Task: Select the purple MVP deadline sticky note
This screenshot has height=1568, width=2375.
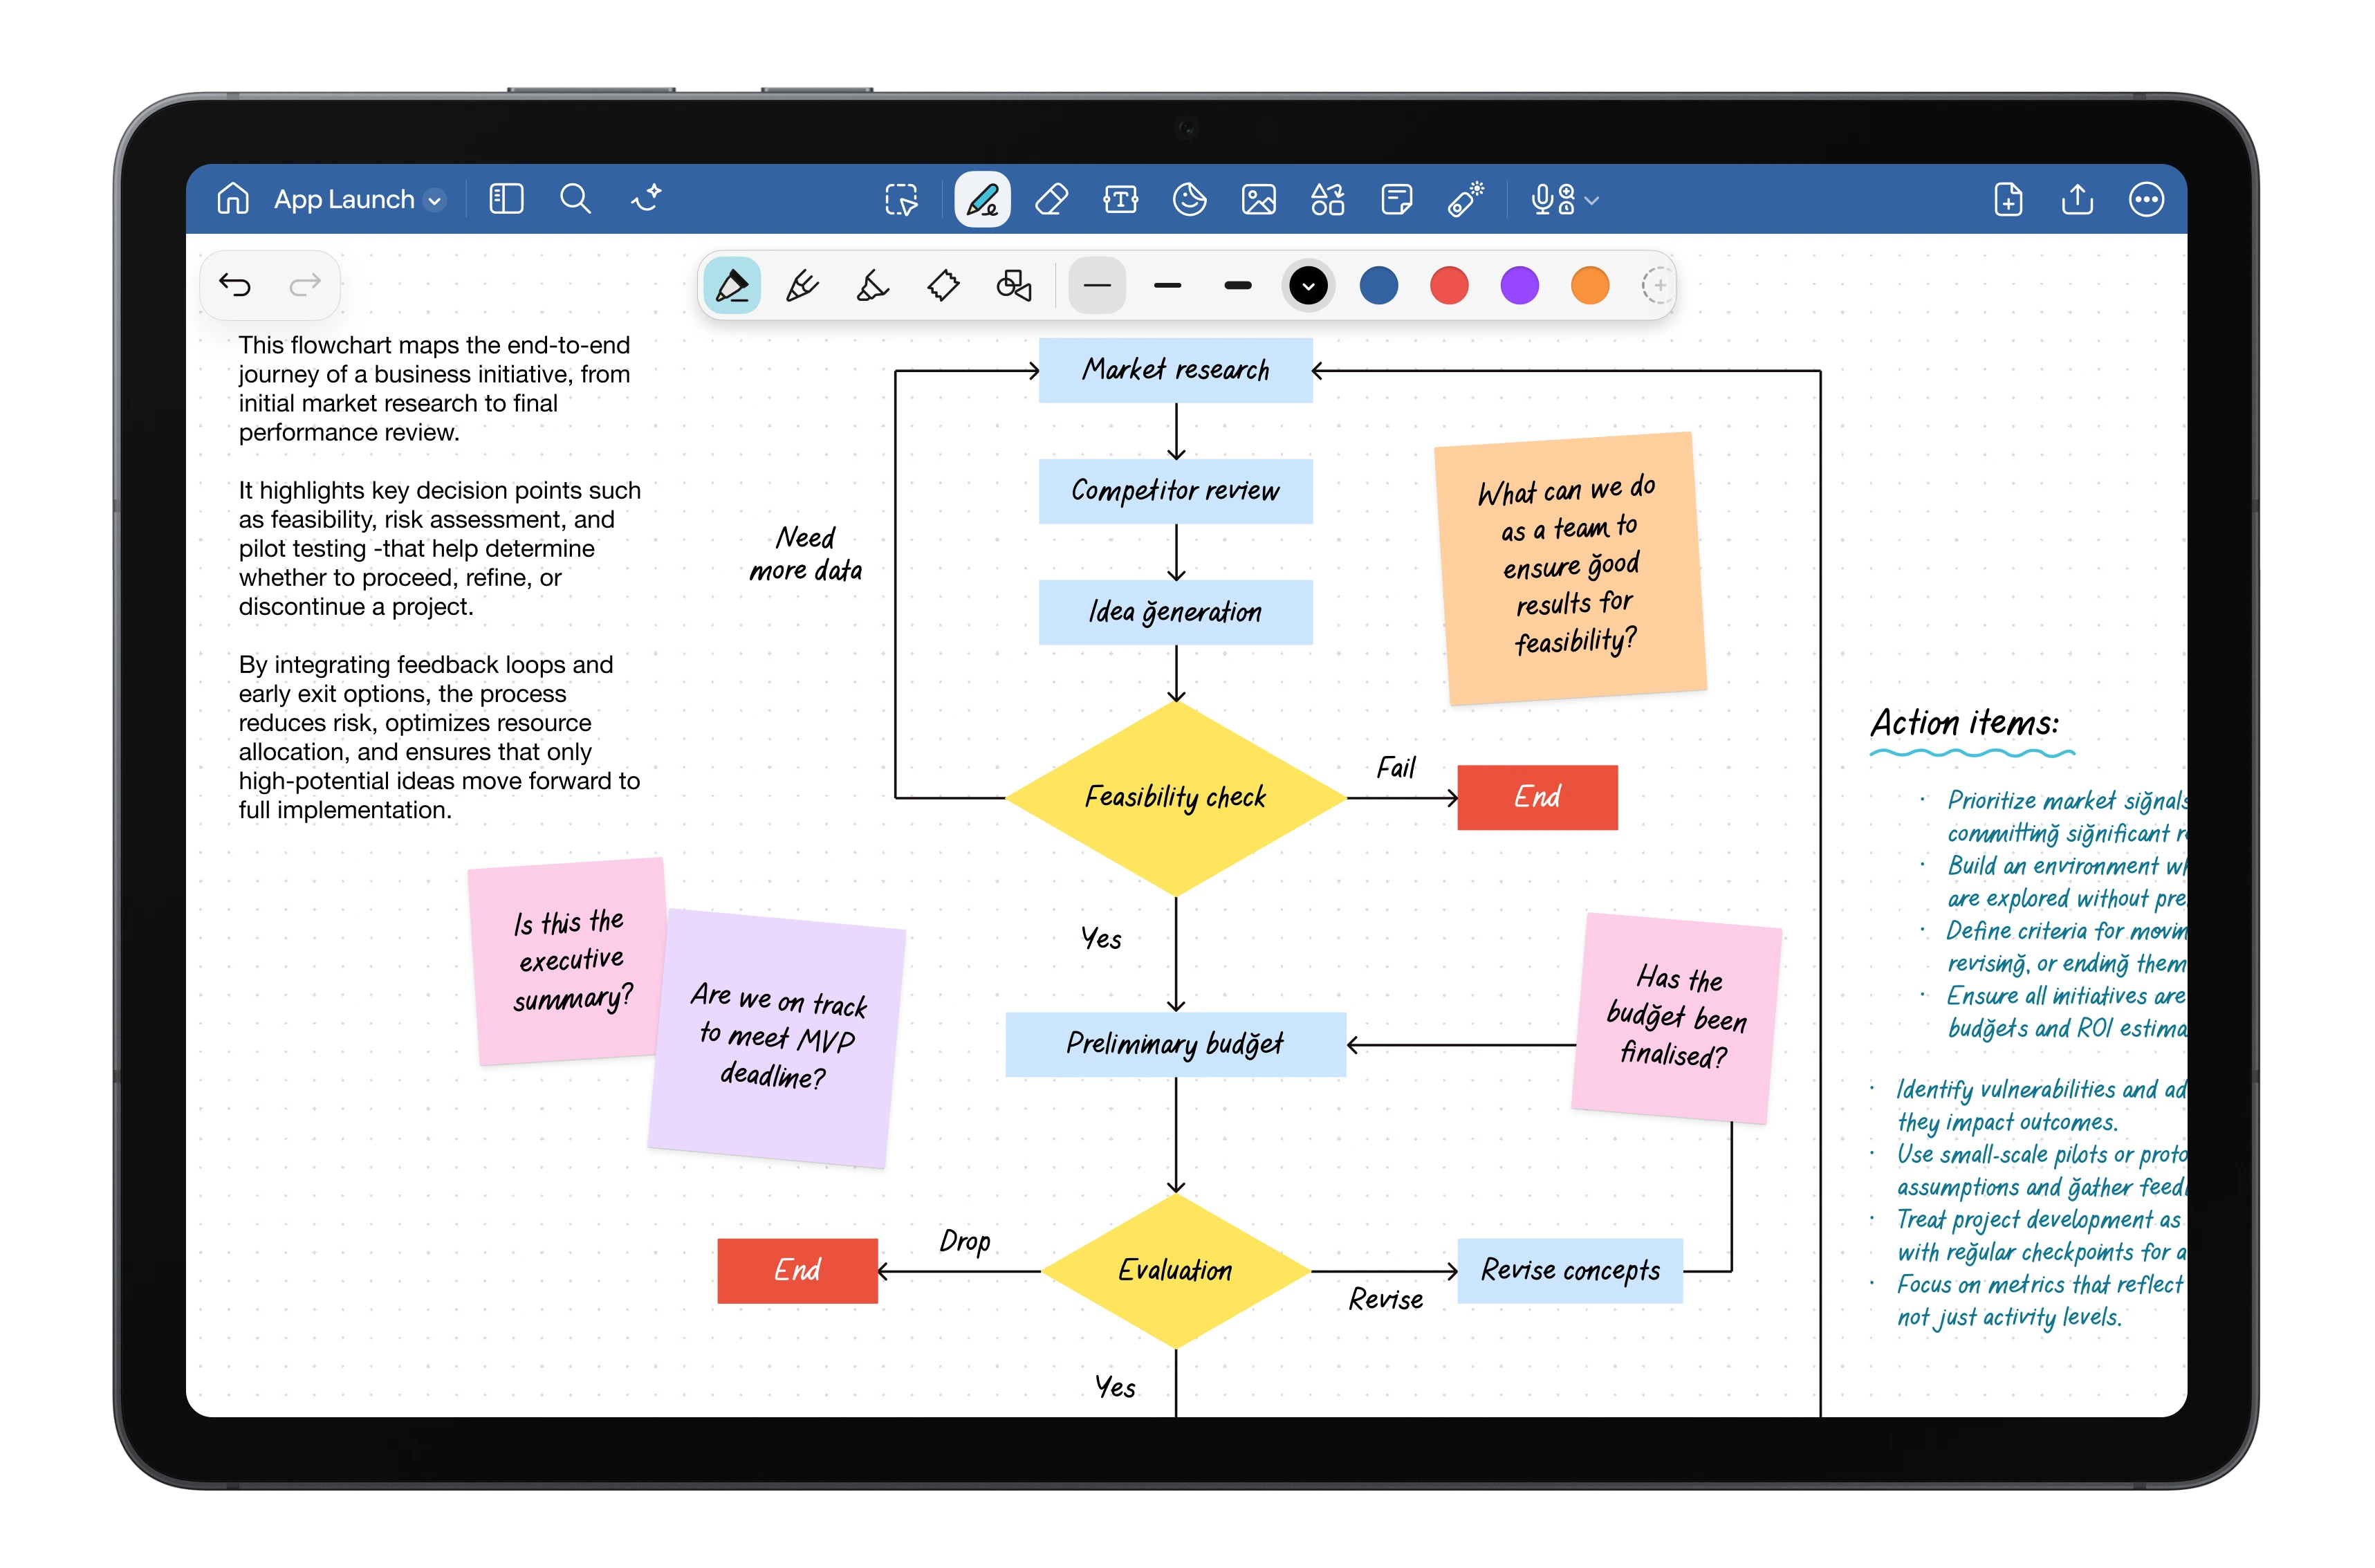Action: coord(778,1038)
